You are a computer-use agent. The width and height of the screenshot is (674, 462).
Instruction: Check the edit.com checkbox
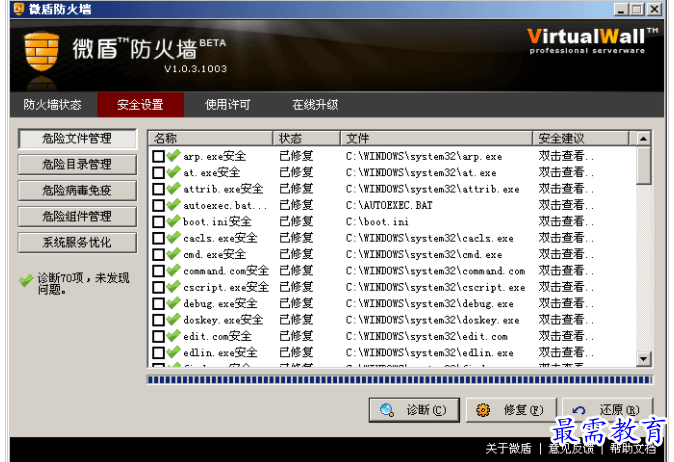[158, 336]
